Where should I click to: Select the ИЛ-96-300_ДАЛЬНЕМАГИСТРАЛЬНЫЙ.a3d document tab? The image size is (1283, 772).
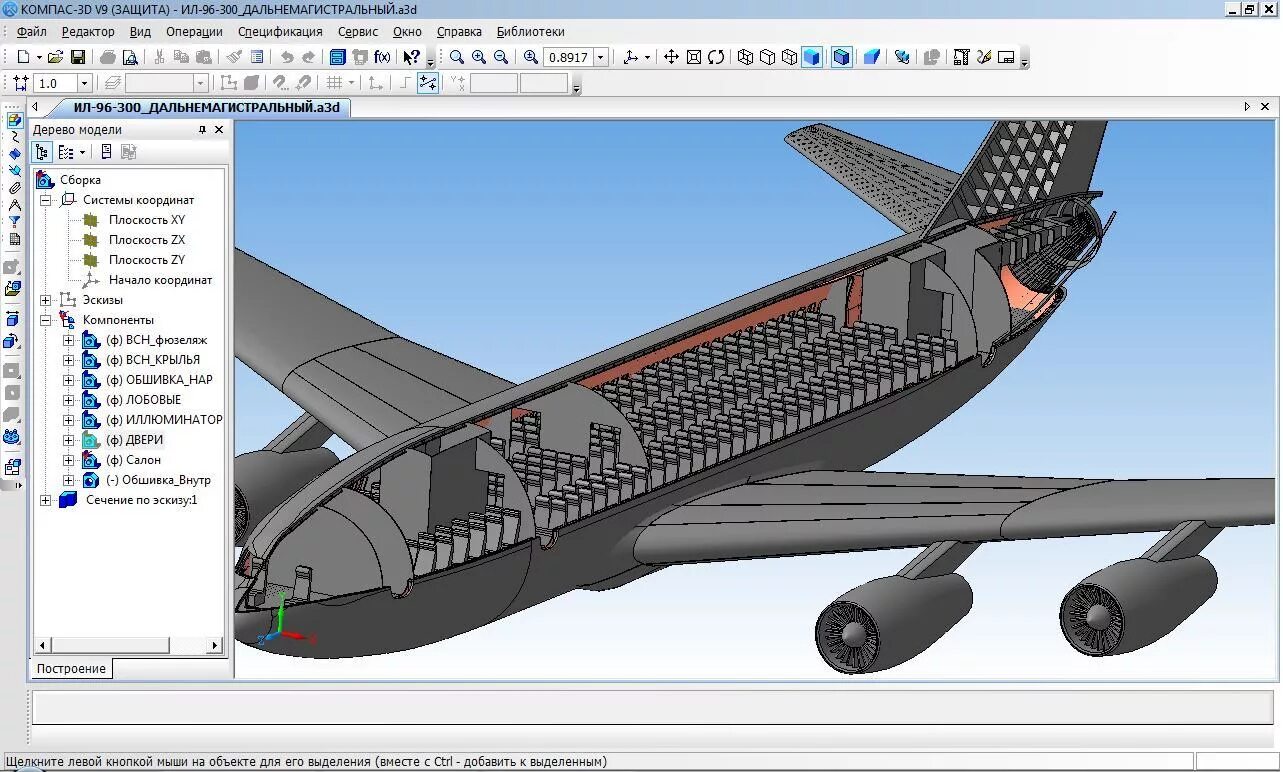207,107
